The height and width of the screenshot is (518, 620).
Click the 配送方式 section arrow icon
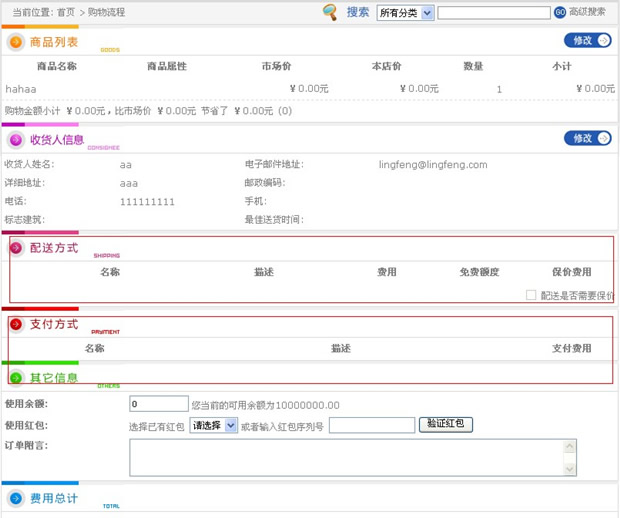[16, 248]
